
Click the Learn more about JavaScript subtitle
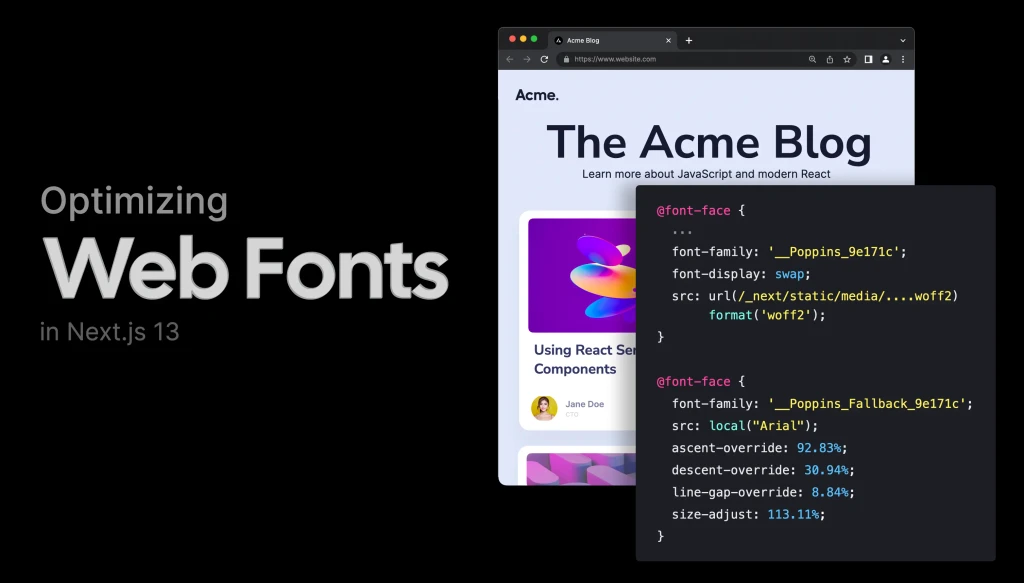(x=706, y=174)
